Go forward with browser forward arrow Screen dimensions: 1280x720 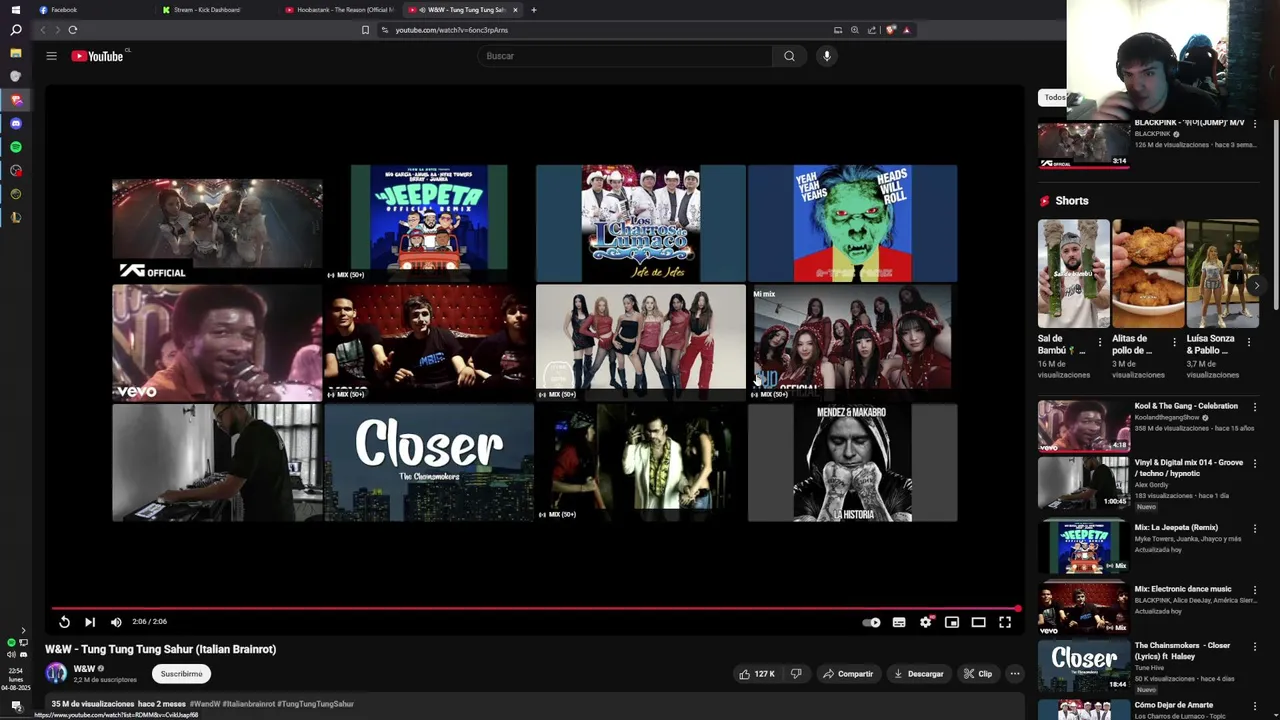coord(56,30)
